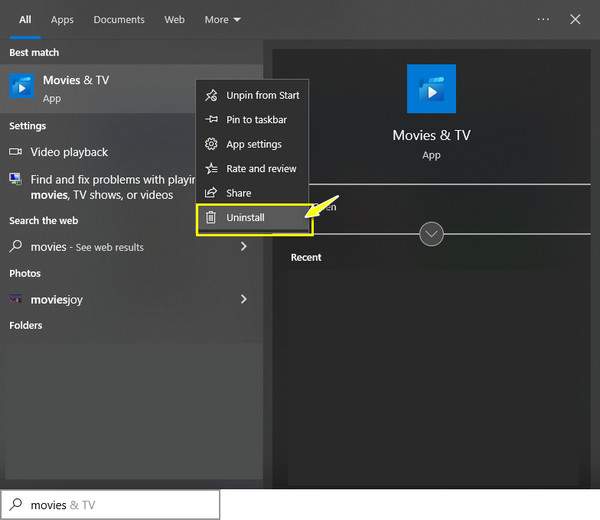The image size is (600, 520).
Task: Click the Folders section heading
Action: [x=26, y=325]
